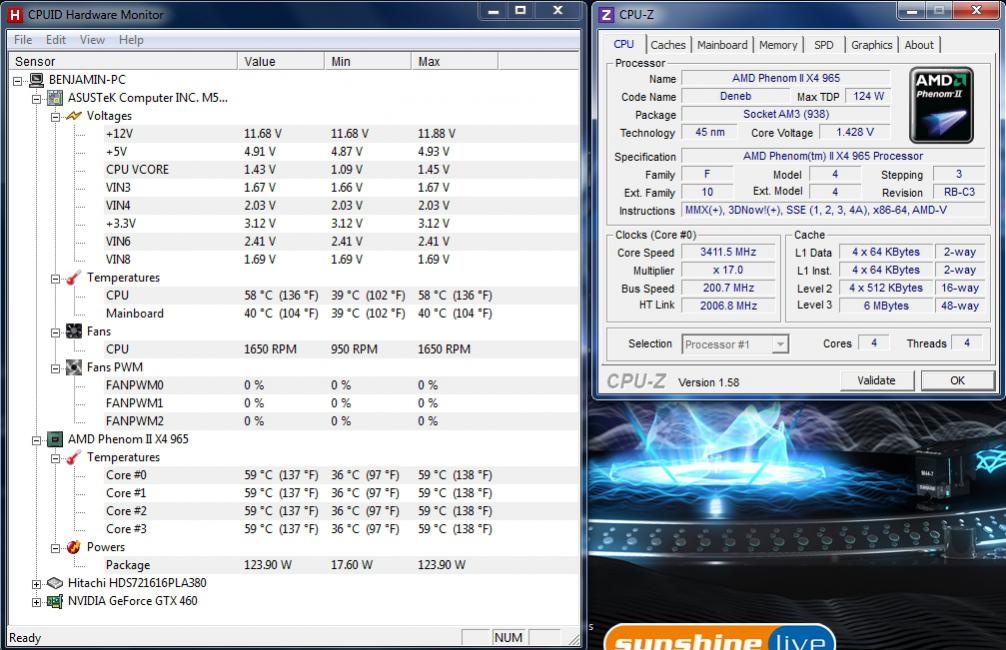The width and height of the screenshot is (1006, 650).
Task: Open the View menu
Action: (x=92, y=40)
